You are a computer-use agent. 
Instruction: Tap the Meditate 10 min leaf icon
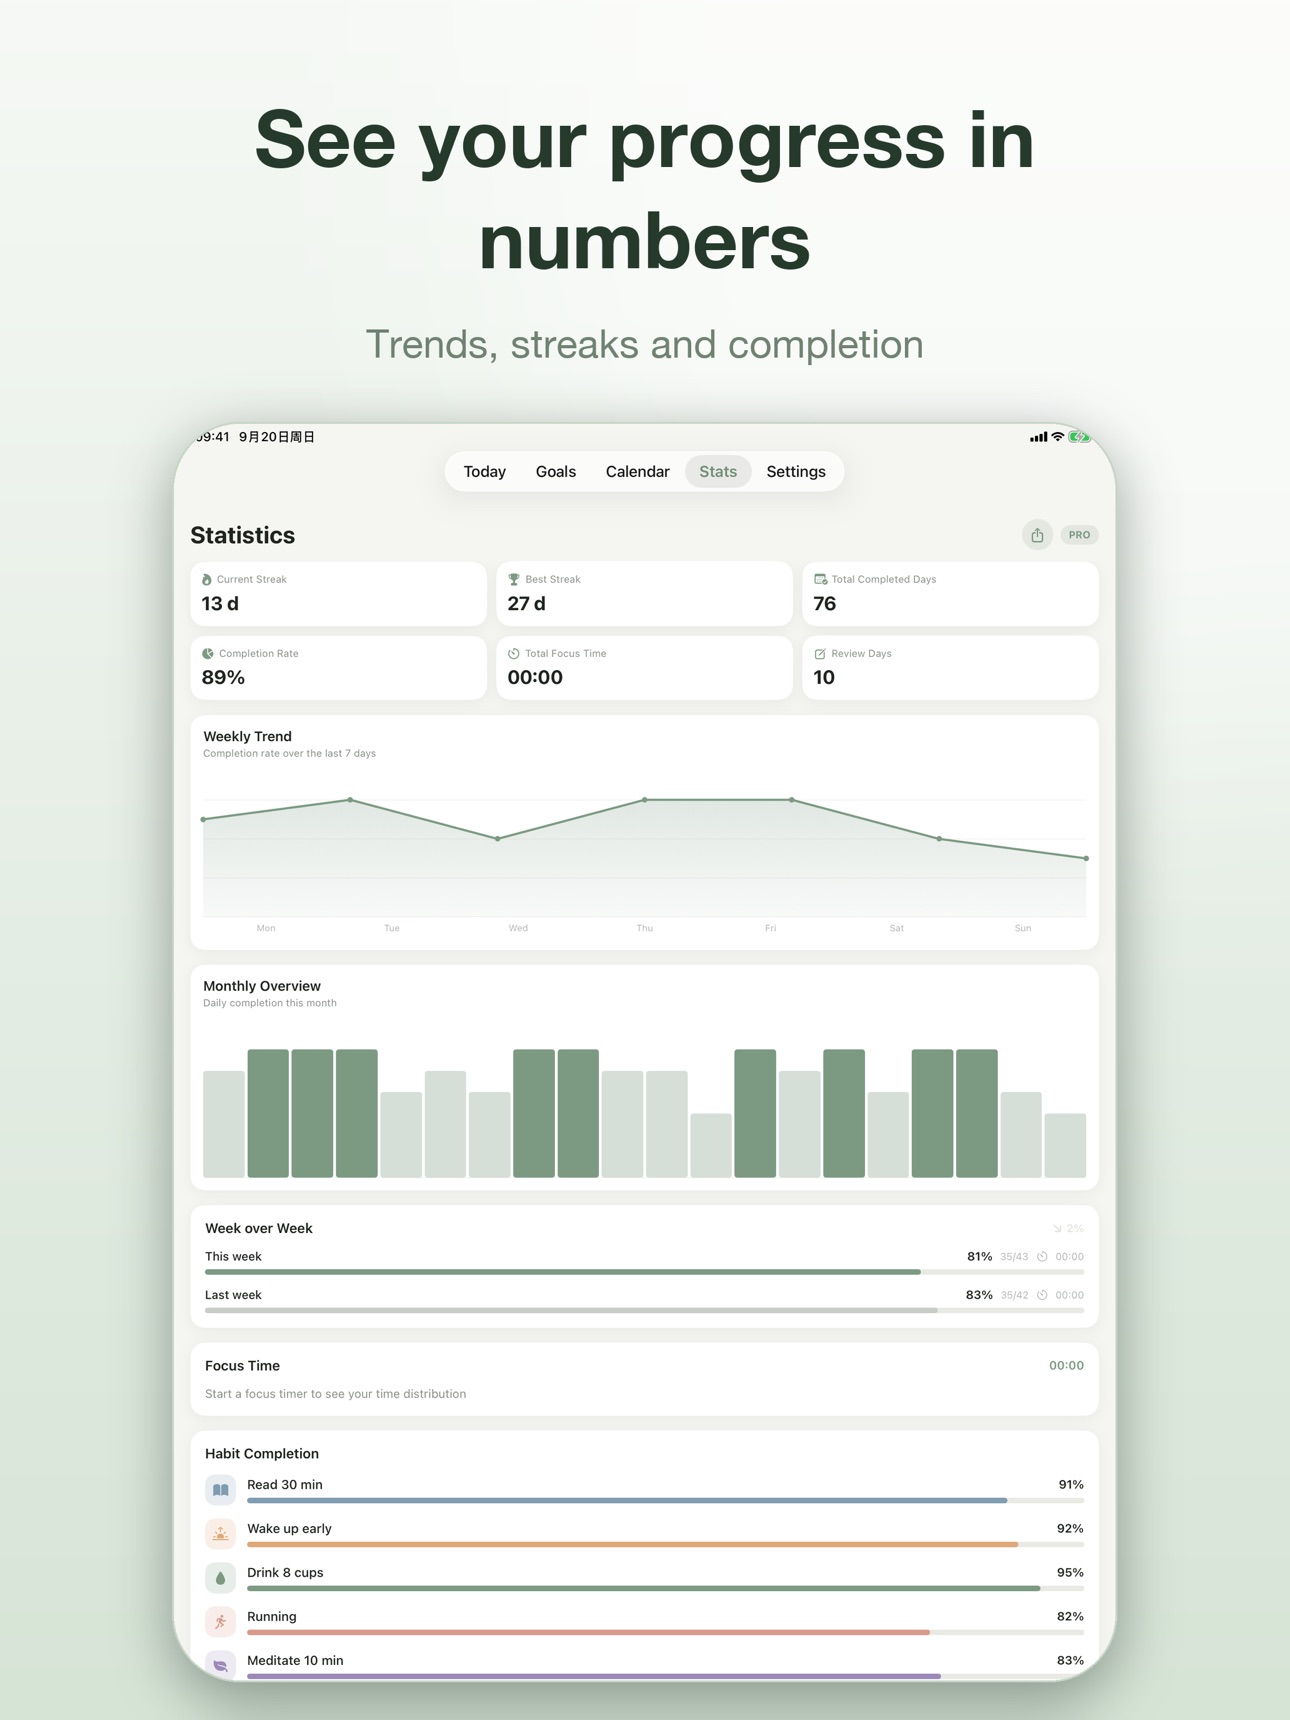[x=221, y=1664]
